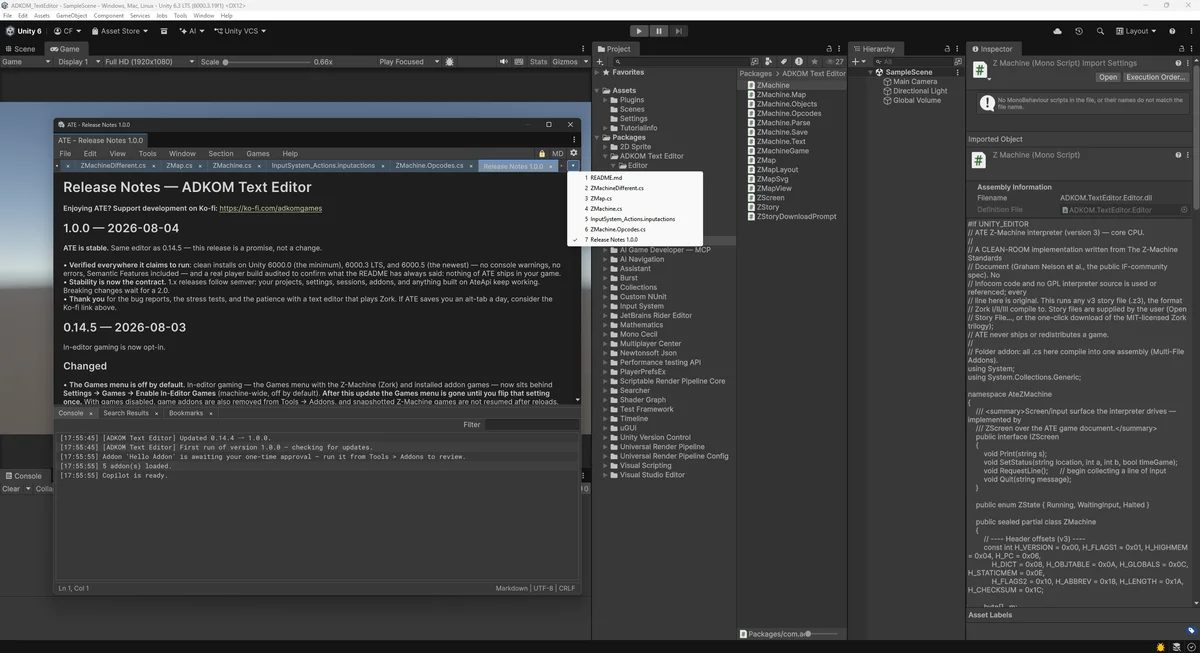Switch to the ZMachine.Opcodes.cs tab
The width and height of the screenshot is (1200, 653).
pyautogui.click(x=429, y=166)
